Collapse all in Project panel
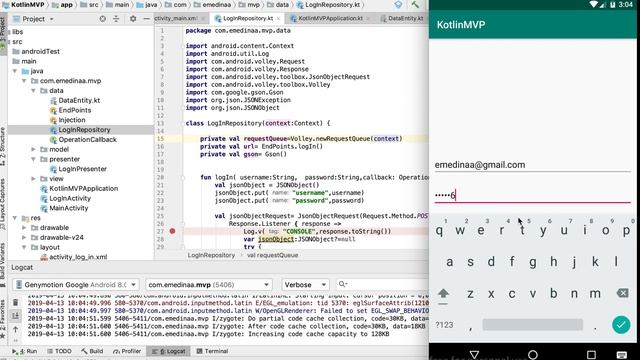This screenshot has height=360, width=640. (116, 19)
